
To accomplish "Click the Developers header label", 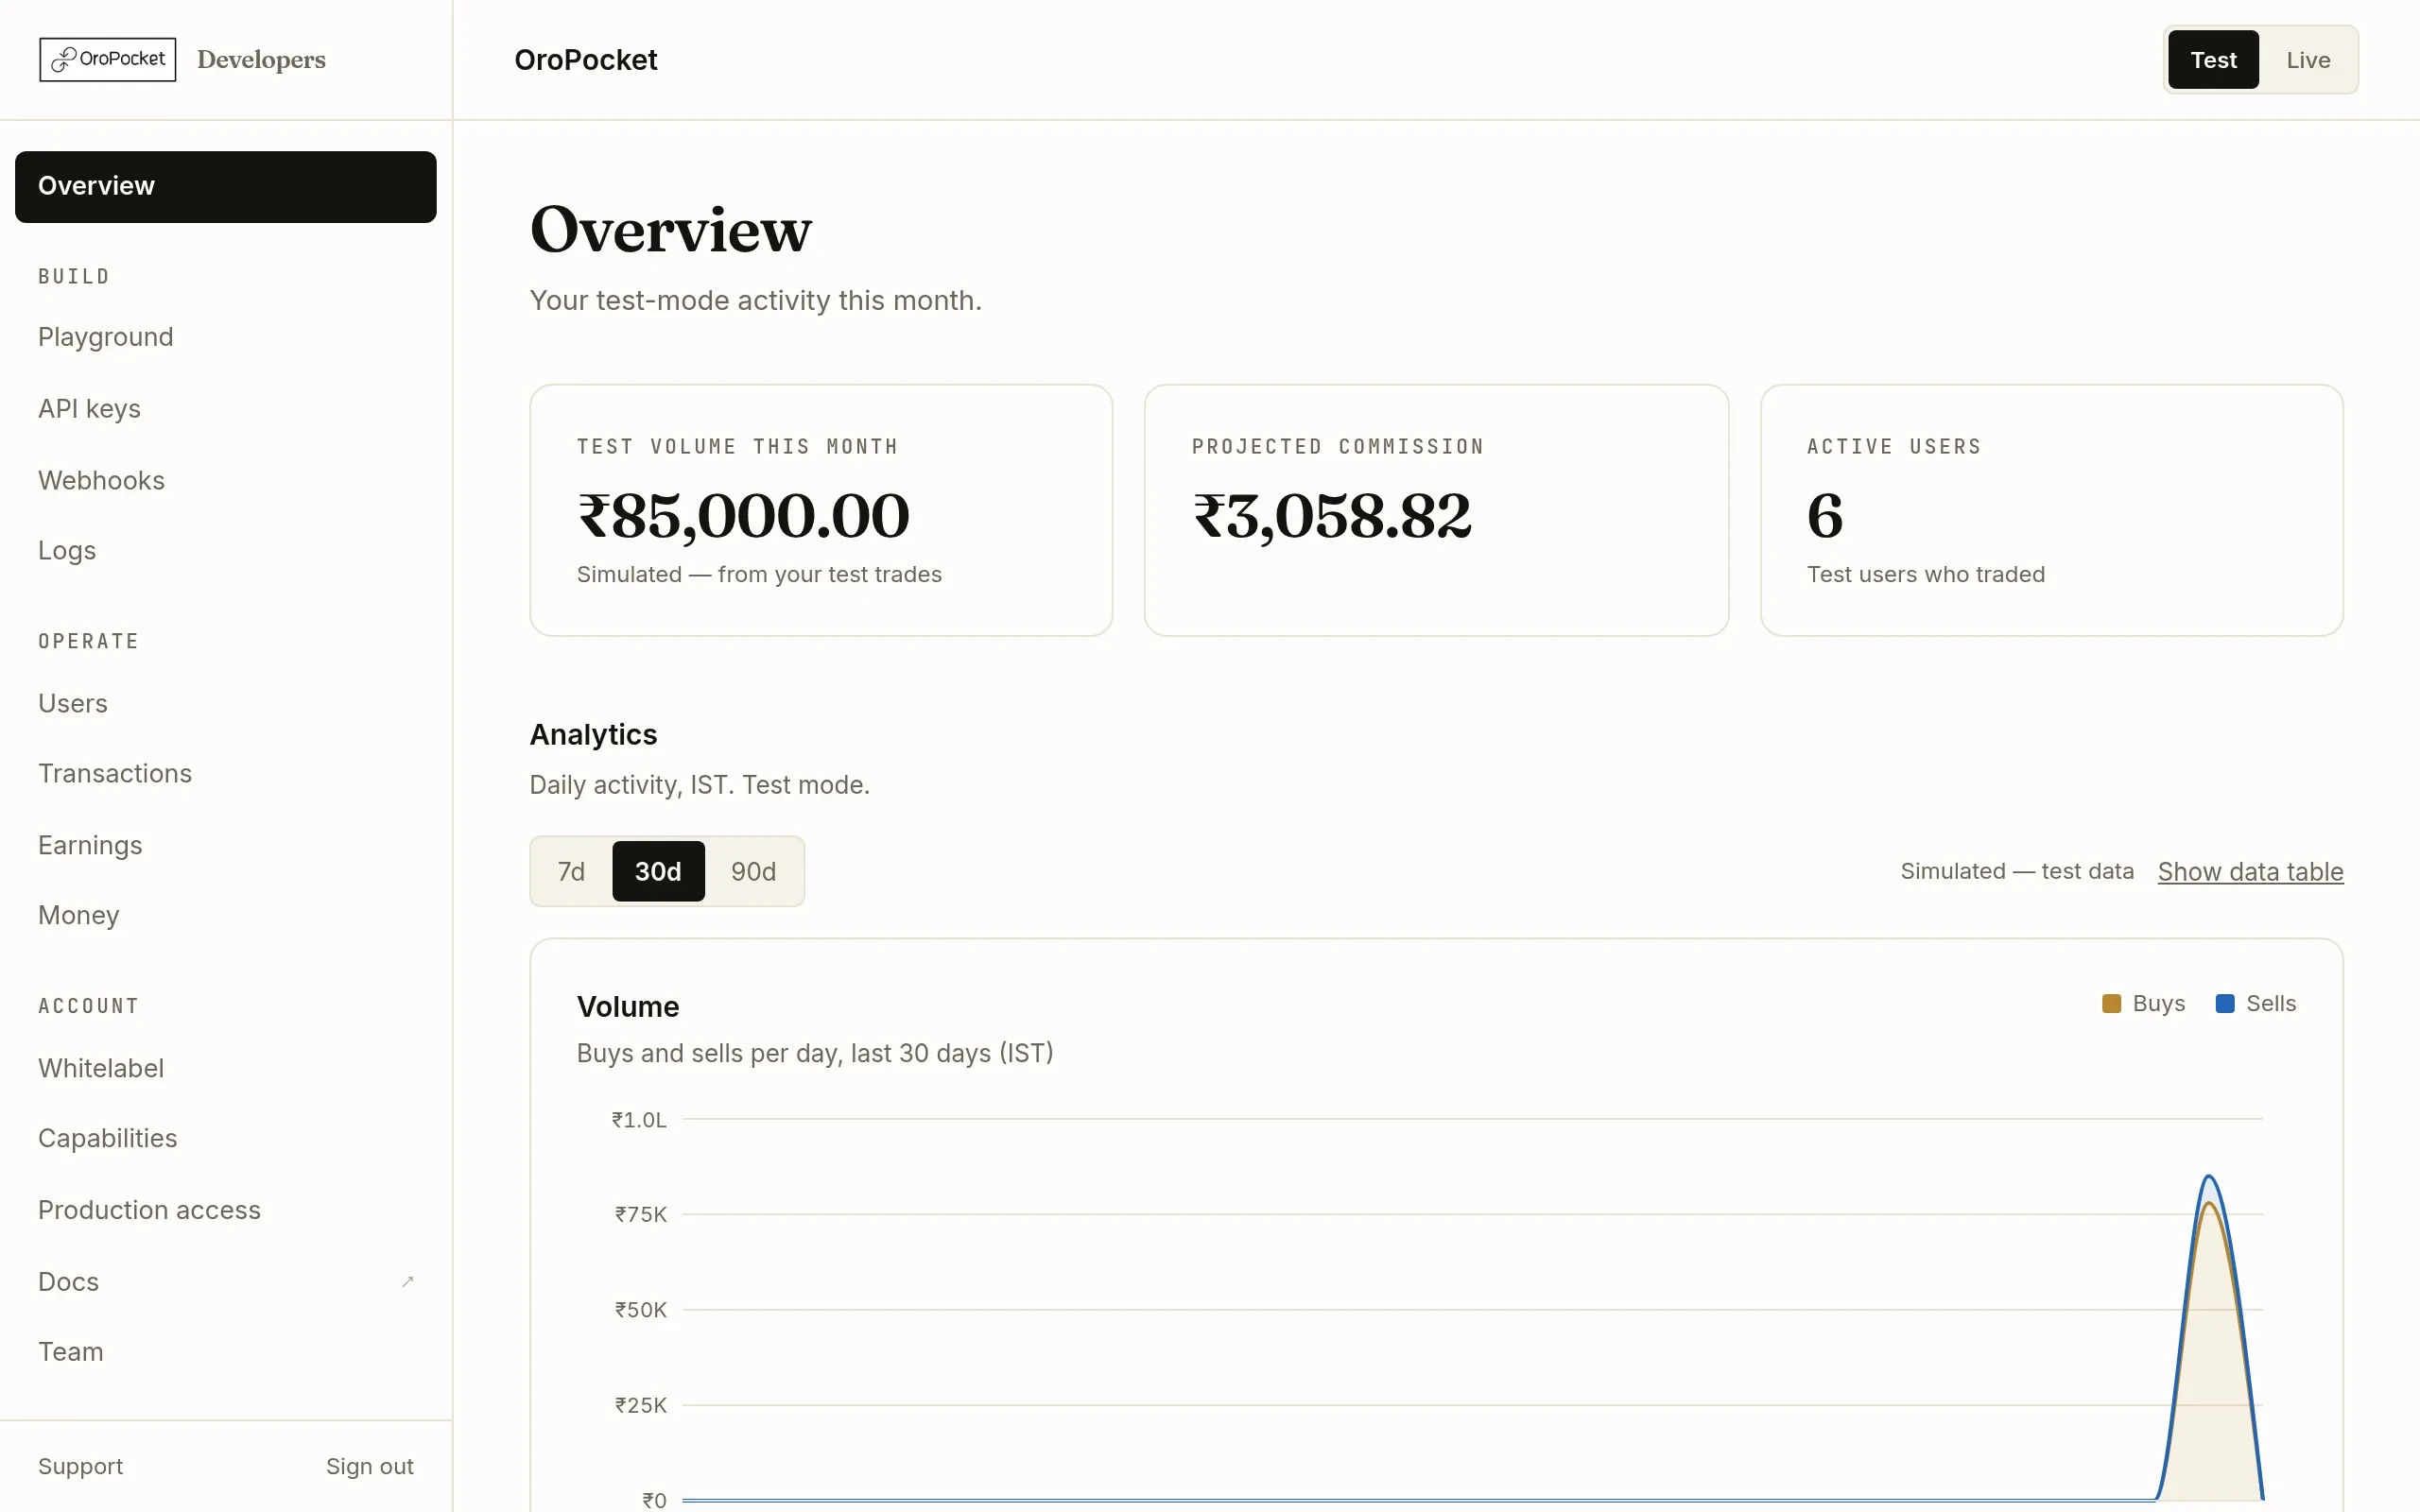I will (261, 59).
